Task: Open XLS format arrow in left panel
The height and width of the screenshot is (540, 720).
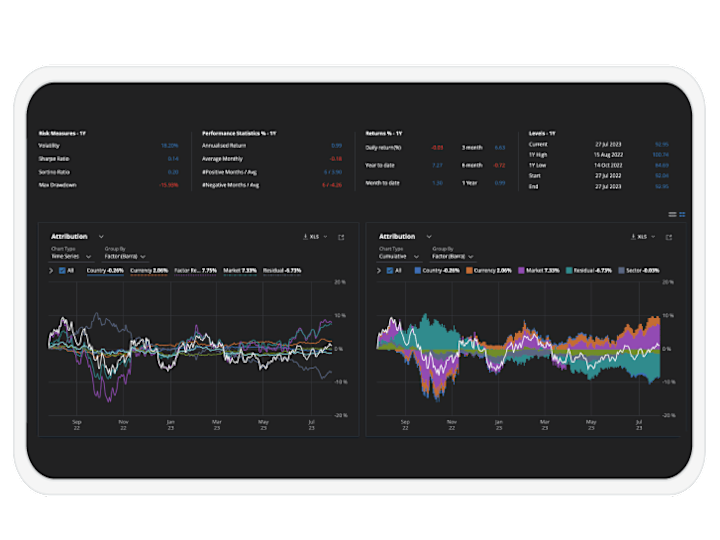Action: pyautogui.click(x=326, y=237)
